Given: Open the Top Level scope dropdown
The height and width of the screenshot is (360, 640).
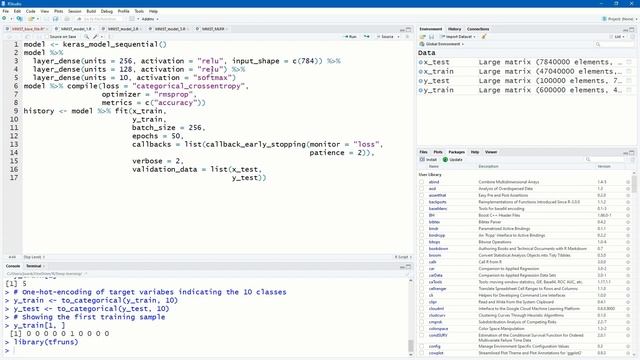Looking at the screenshot, I should pos(34,257).
